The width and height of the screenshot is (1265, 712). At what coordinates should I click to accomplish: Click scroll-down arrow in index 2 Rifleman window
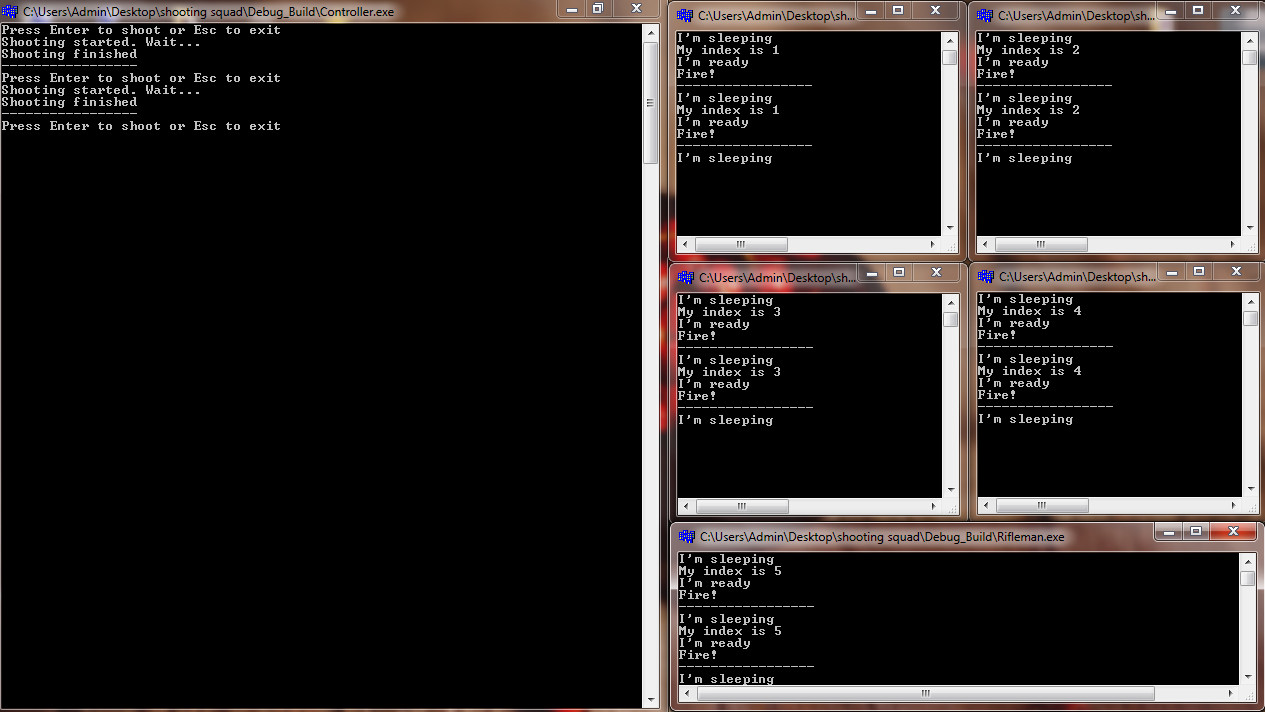(1250, 228)
